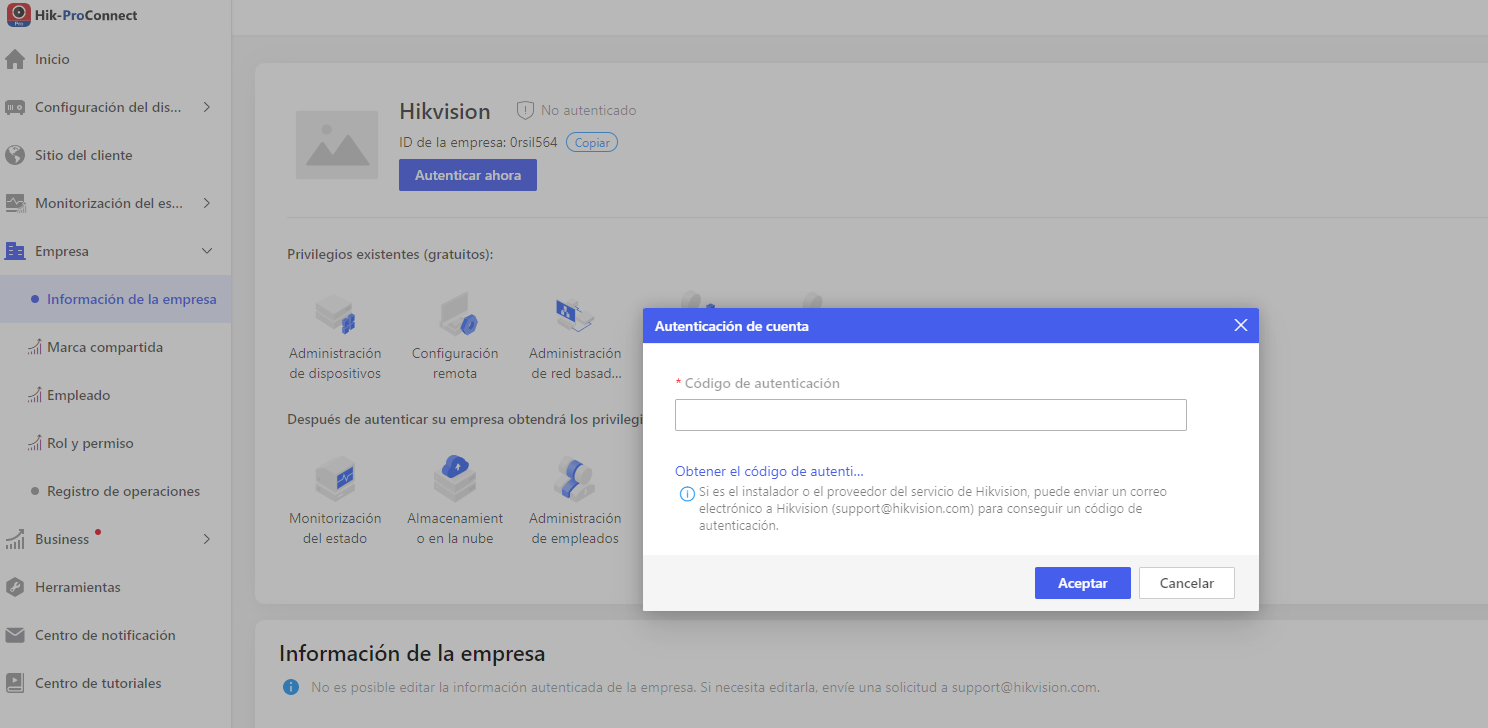Click the Privilegios existentes (gratuitos) label
The height and width of the screenshot is (728, 1488).
click(390, 254)
